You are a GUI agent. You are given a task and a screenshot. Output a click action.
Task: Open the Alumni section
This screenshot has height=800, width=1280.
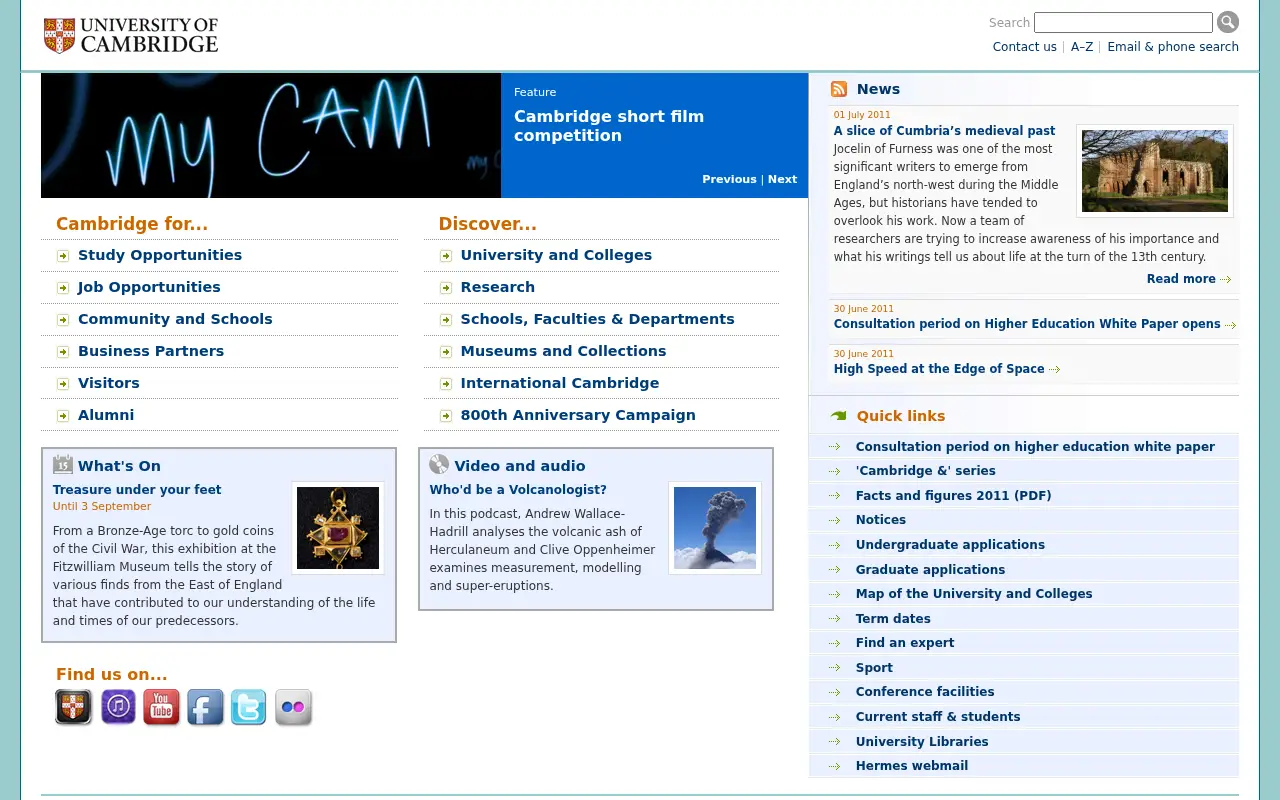(106, 415)
